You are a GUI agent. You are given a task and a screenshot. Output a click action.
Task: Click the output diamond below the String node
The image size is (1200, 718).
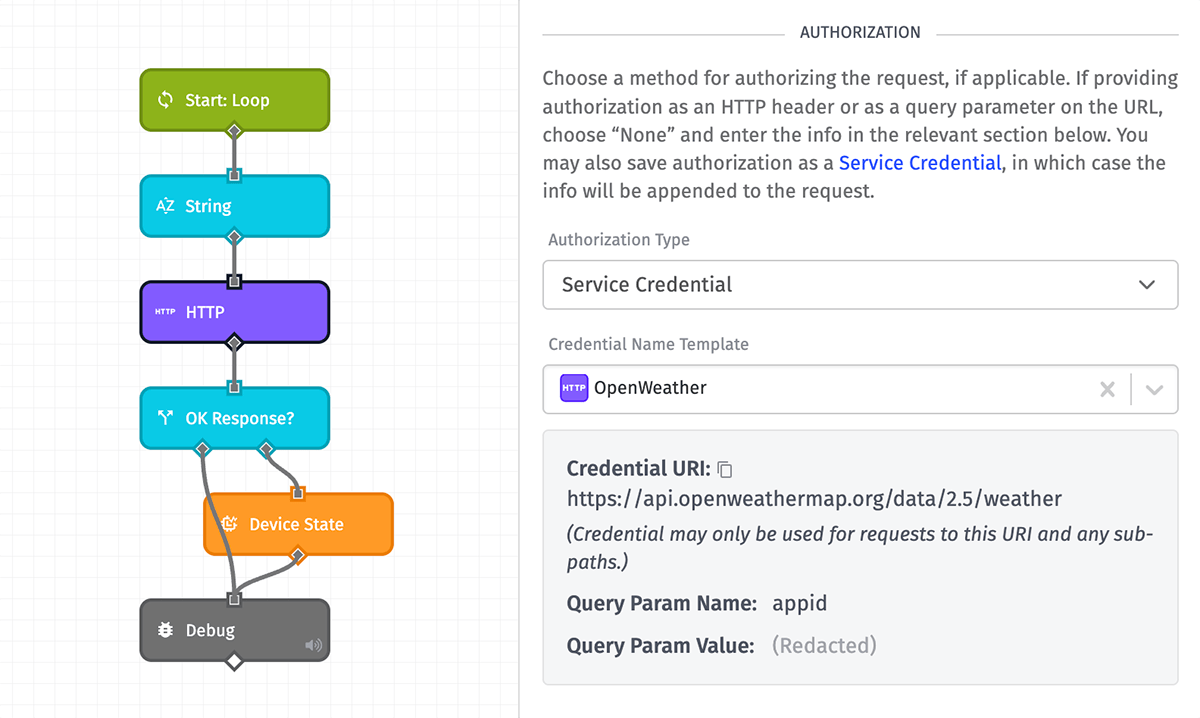234,237
